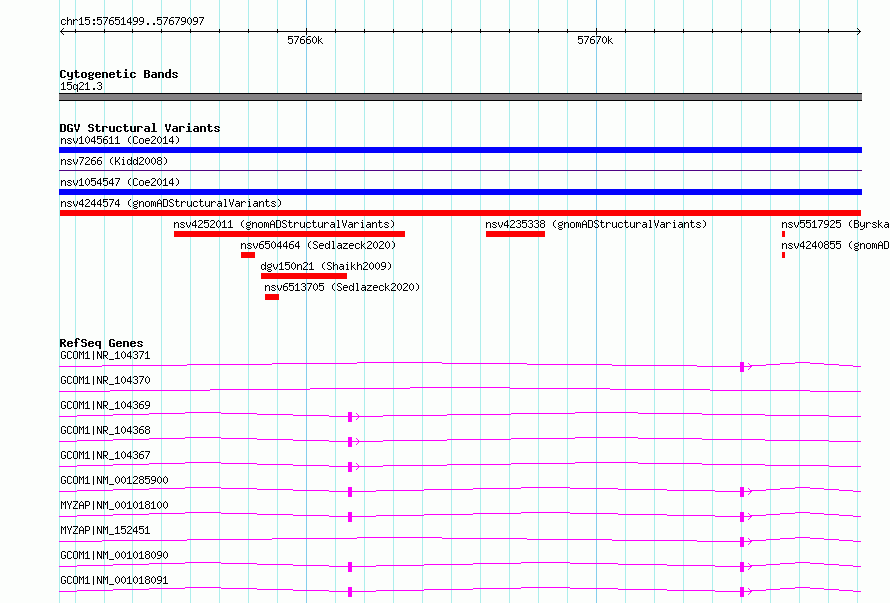Click the Cytogenetic Bands track title
Viewport: 890px width, 603px height.
[119, 74]
